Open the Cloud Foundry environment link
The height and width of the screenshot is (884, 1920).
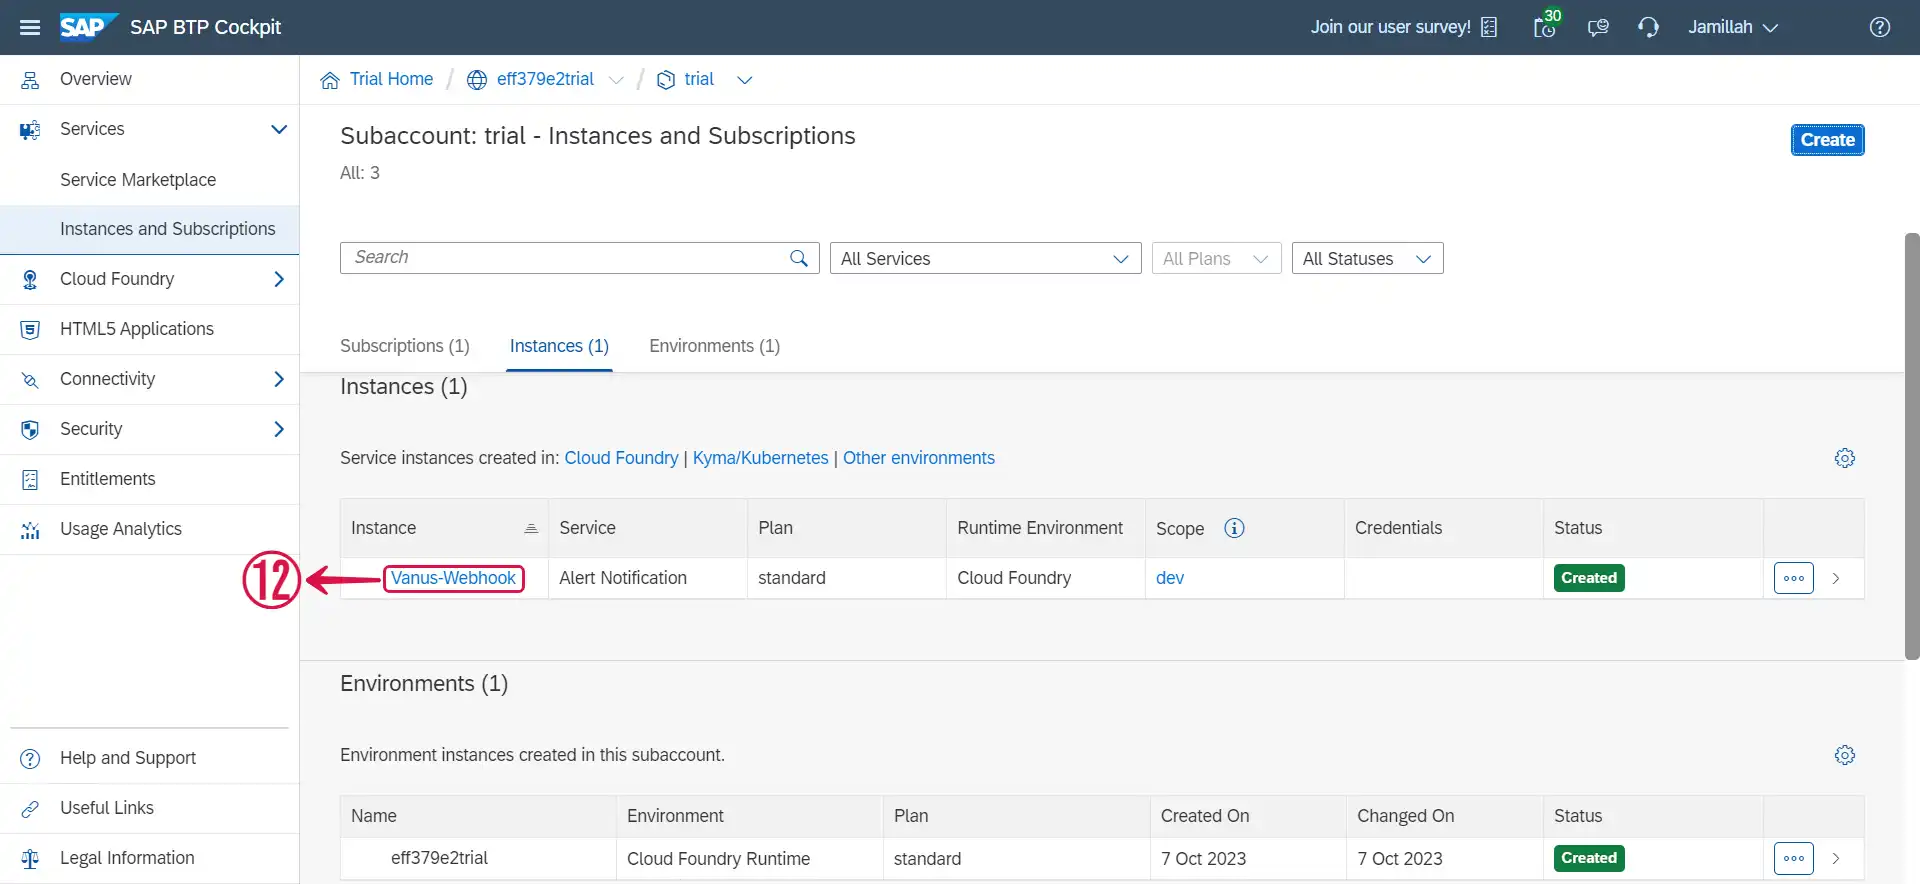tap(621, 458)
